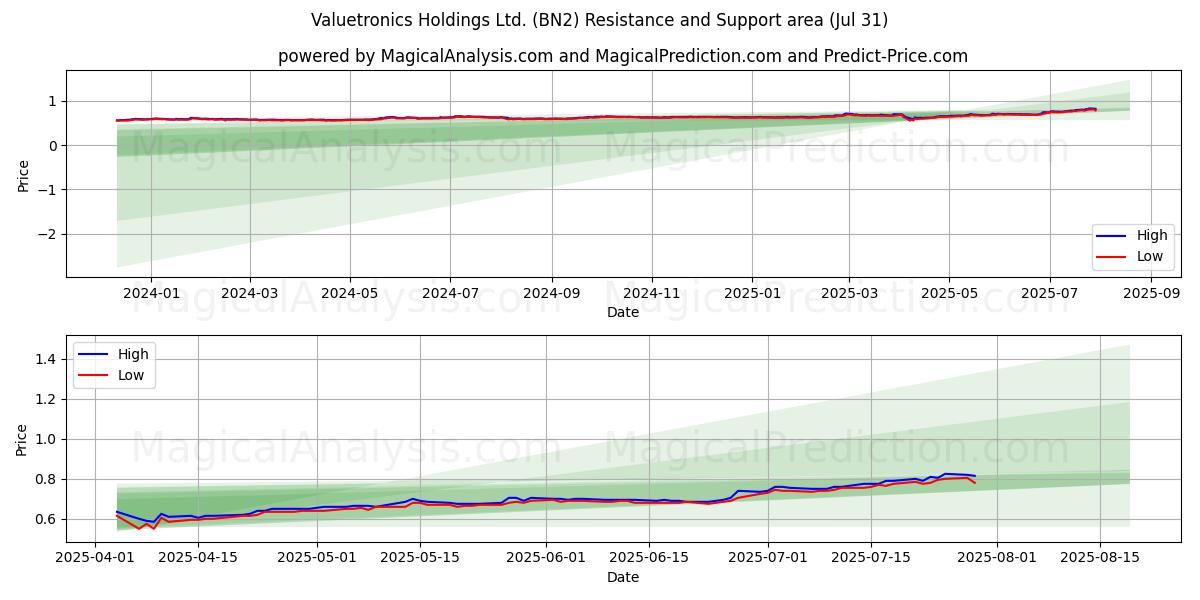This screenshot has height=600, width=1200.
Task: Click the 2024-01 x-axis label
Action: [150, 294]
